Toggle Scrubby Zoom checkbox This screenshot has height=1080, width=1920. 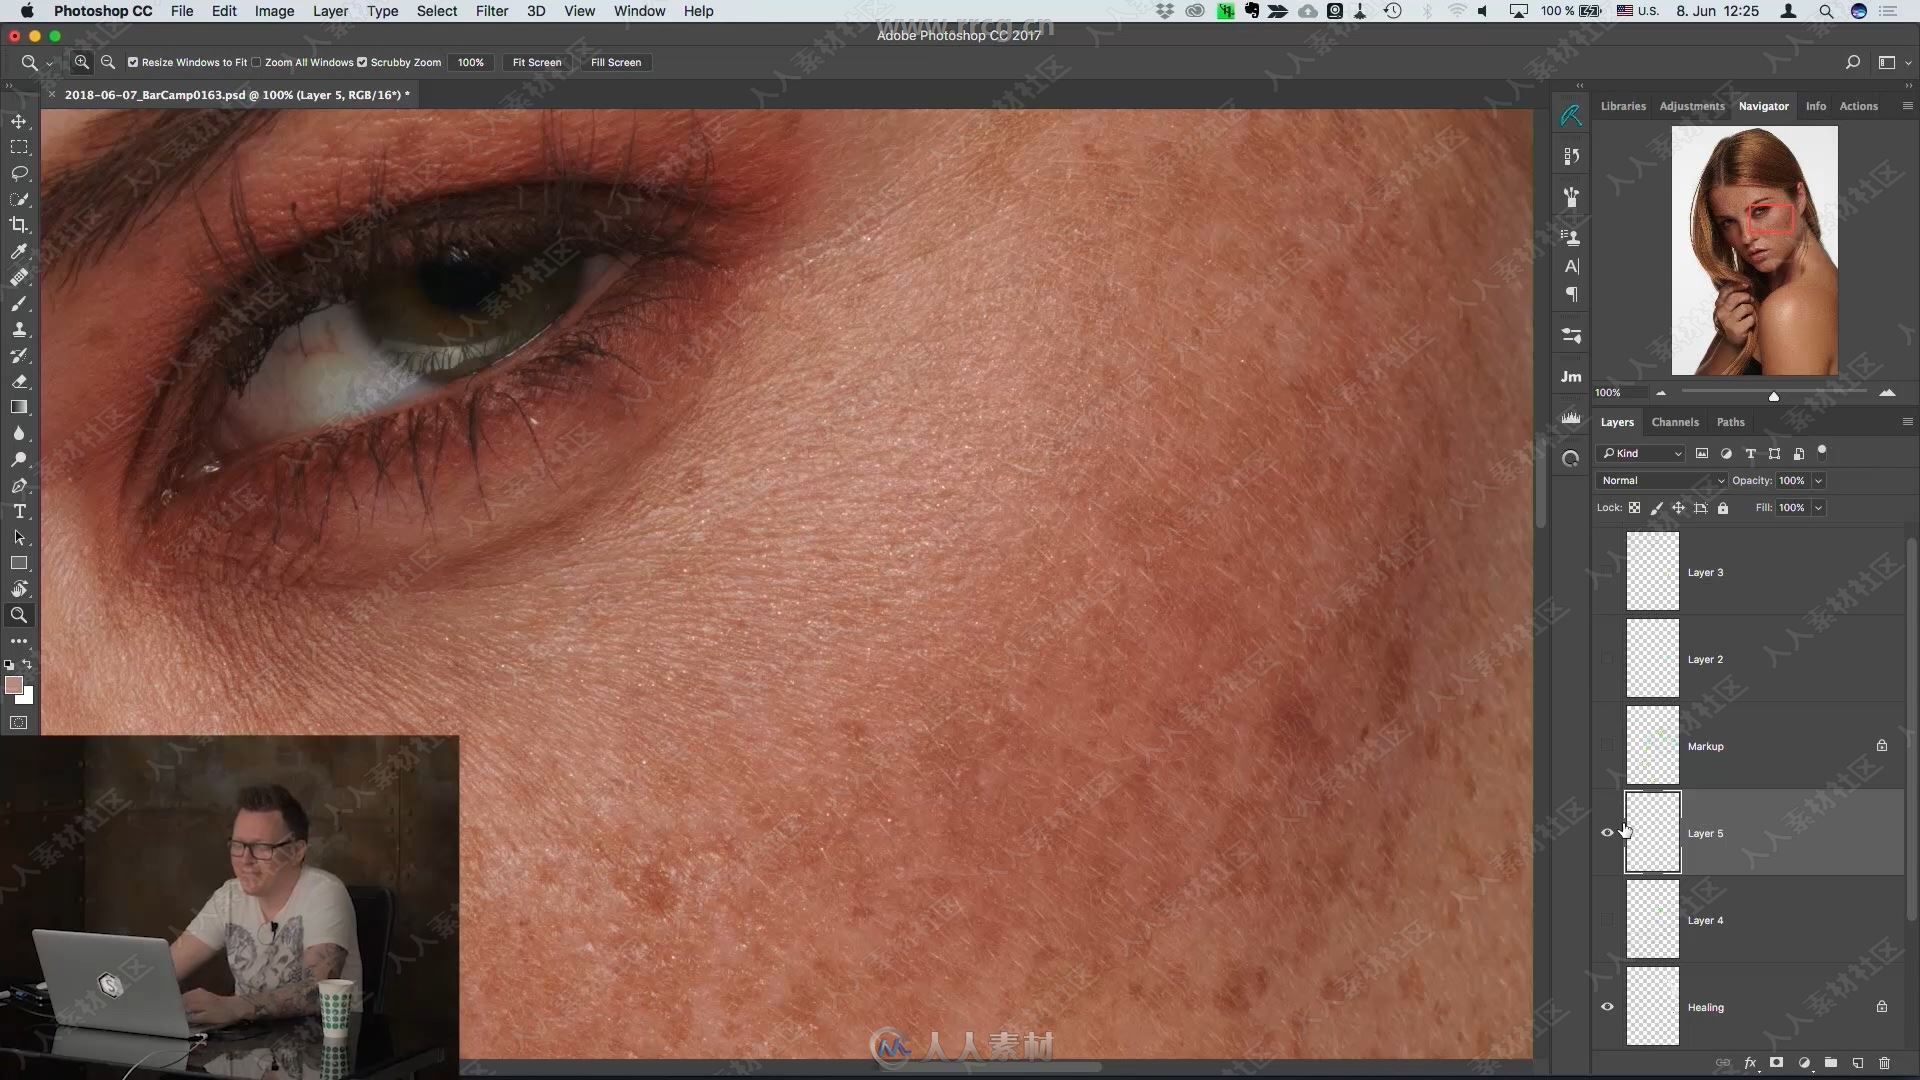coord(362,62)
